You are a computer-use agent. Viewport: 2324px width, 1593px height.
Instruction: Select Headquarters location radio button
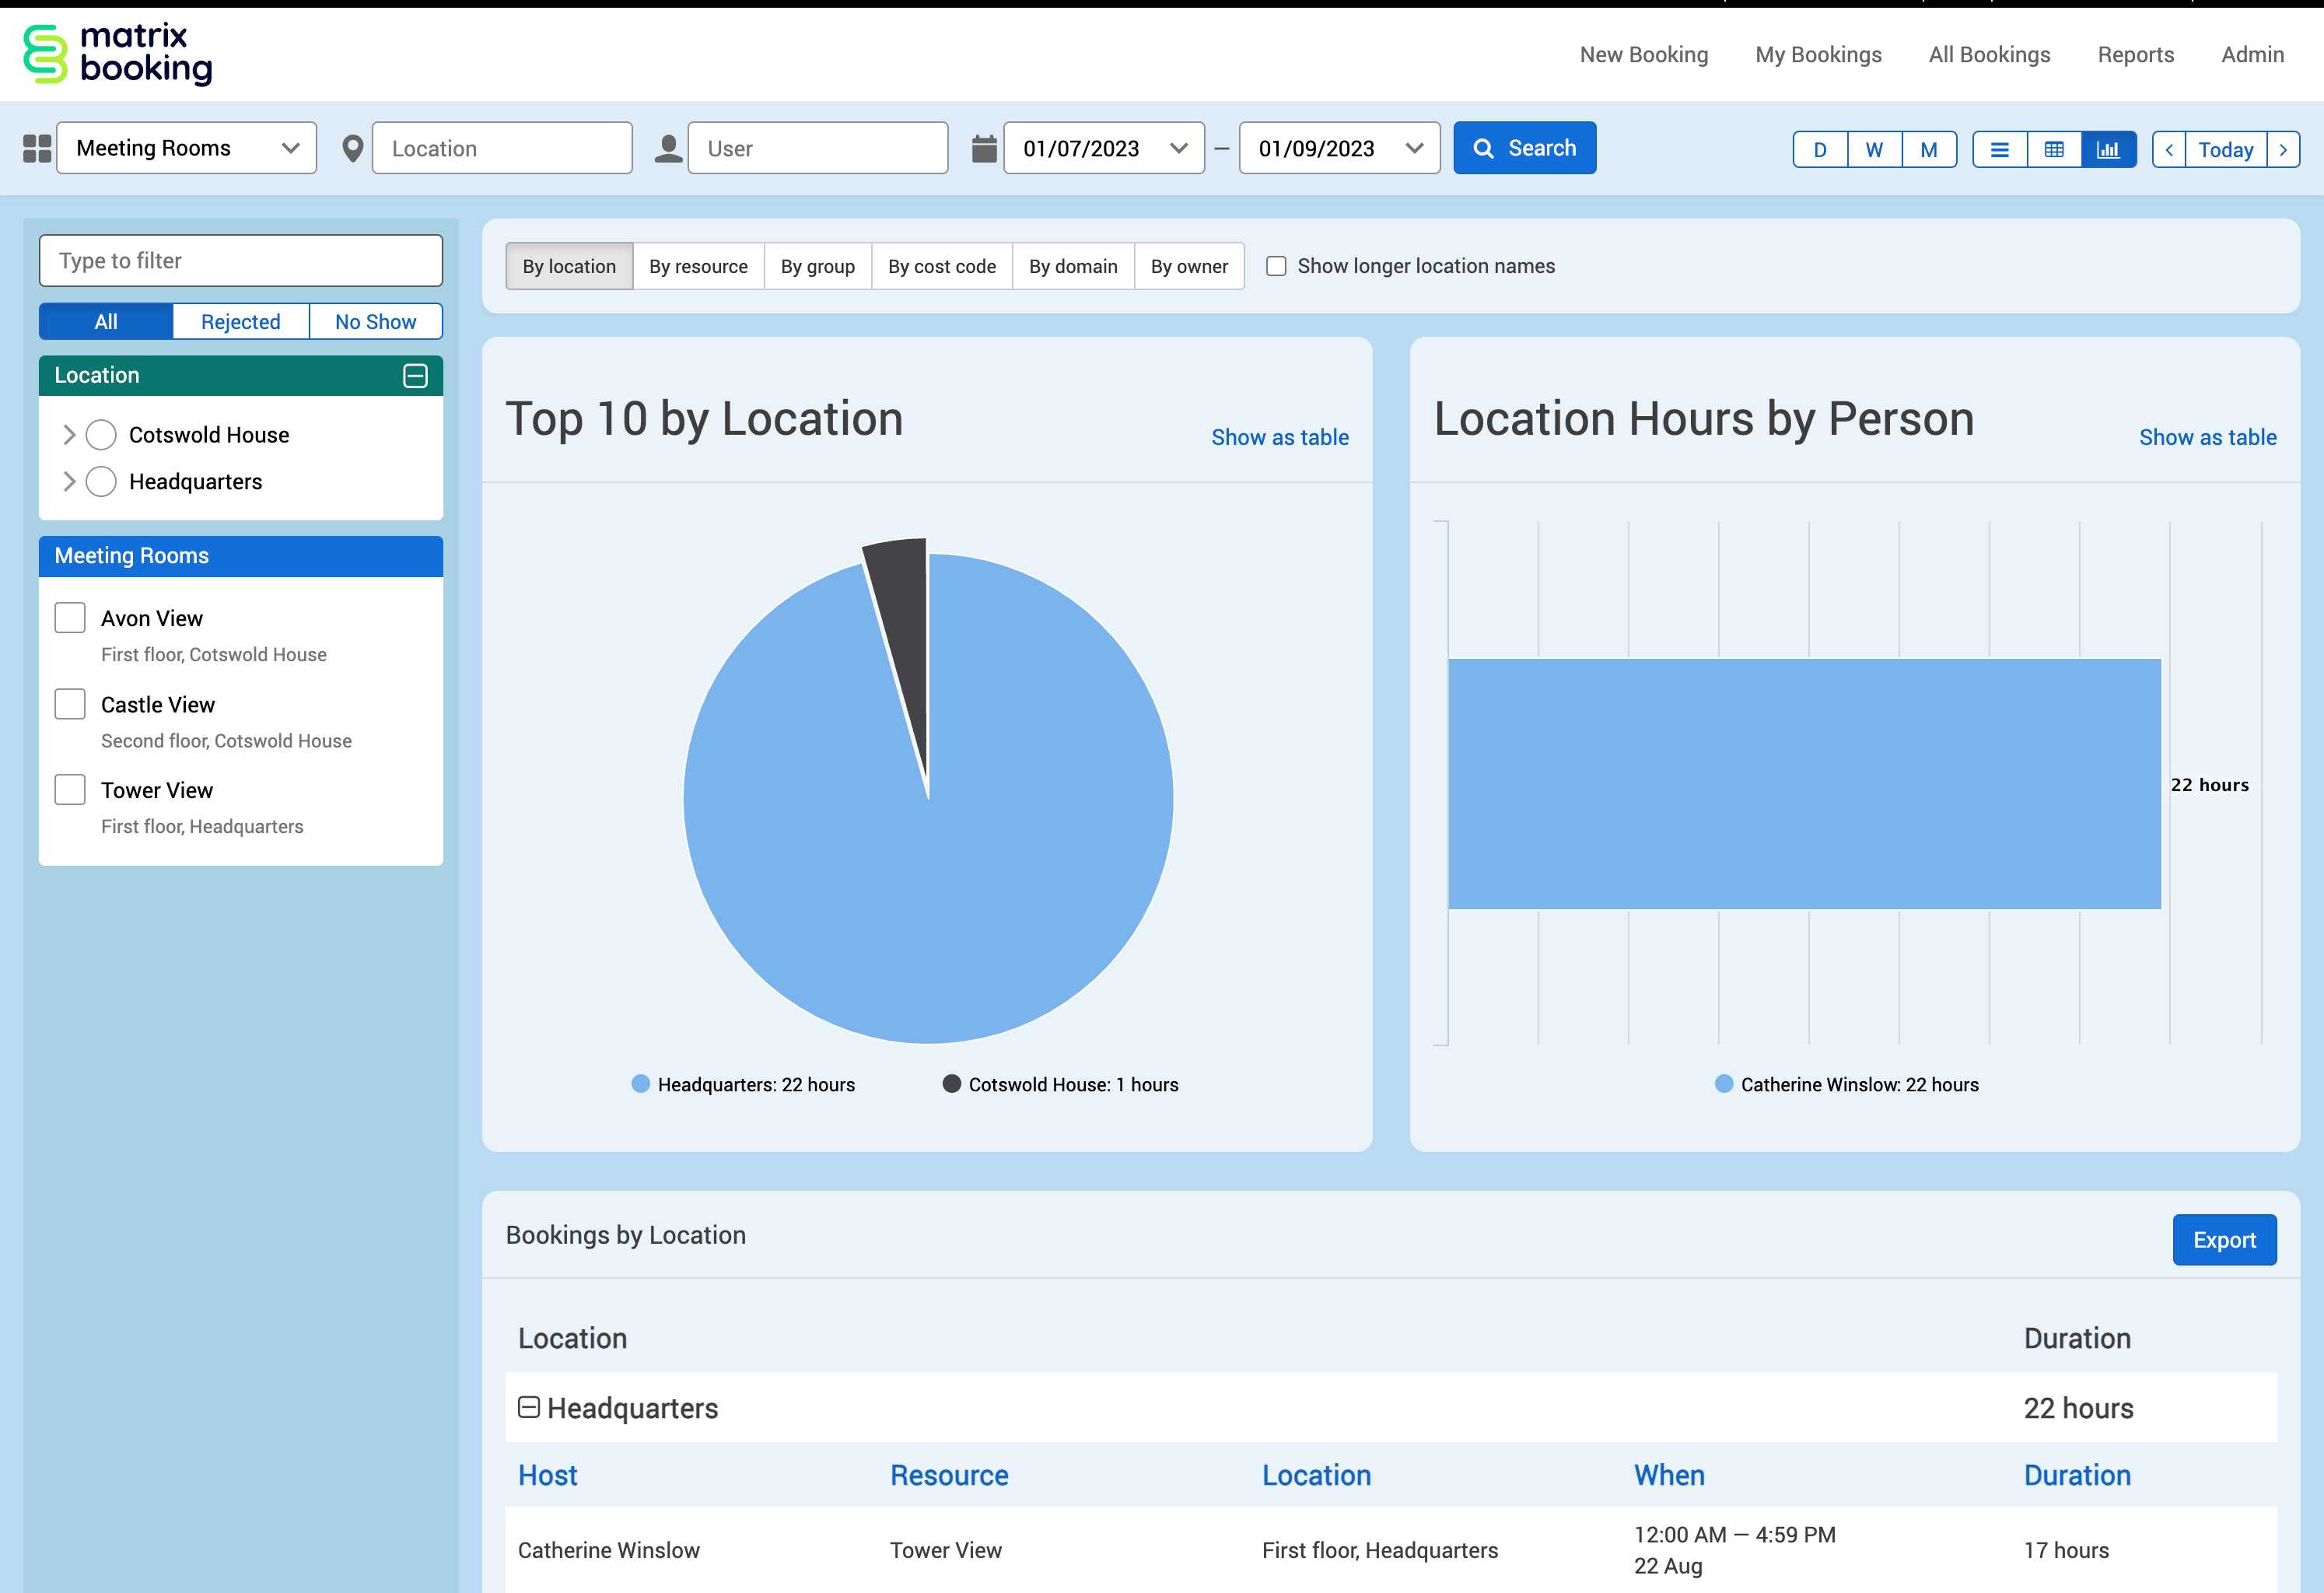(x=101, y=482)
